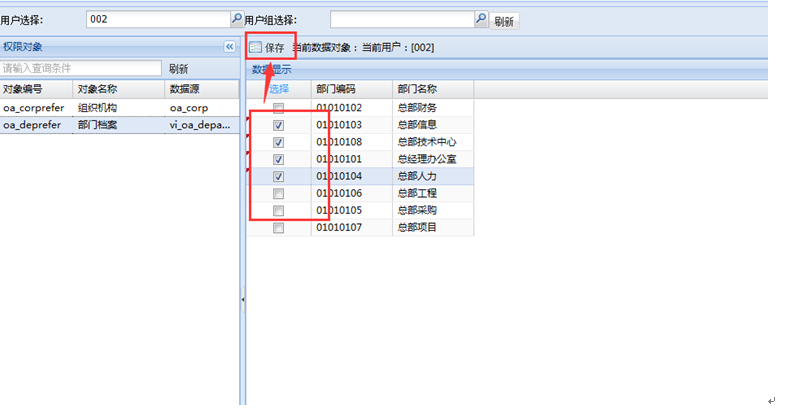Check the checkbox for 总部工程
This screenshot has height=414, width=812.
coord(279,193)
